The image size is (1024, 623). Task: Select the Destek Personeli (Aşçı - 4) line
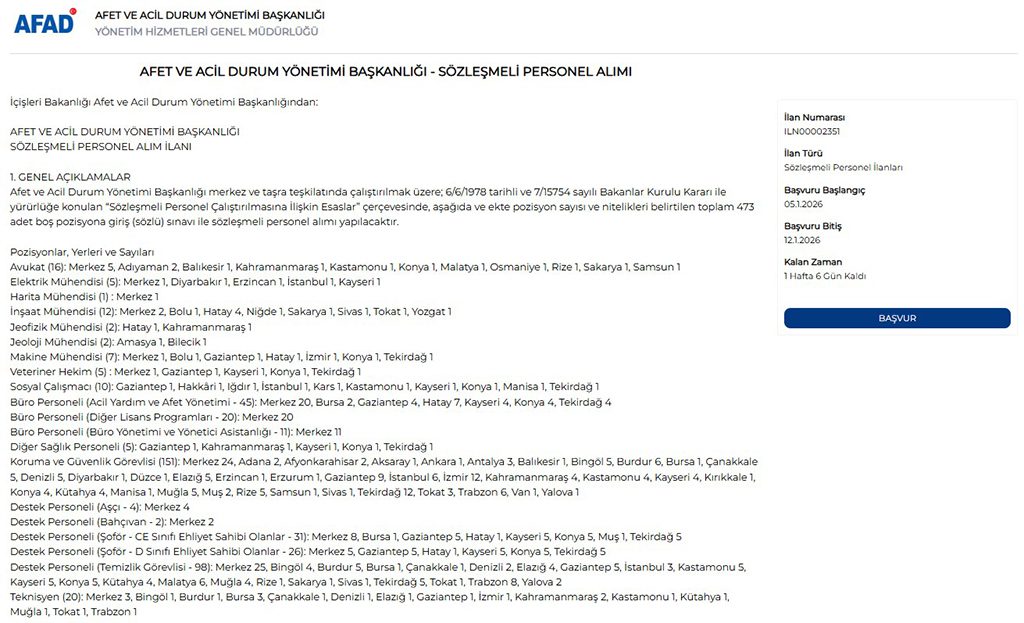click(99, 507)
